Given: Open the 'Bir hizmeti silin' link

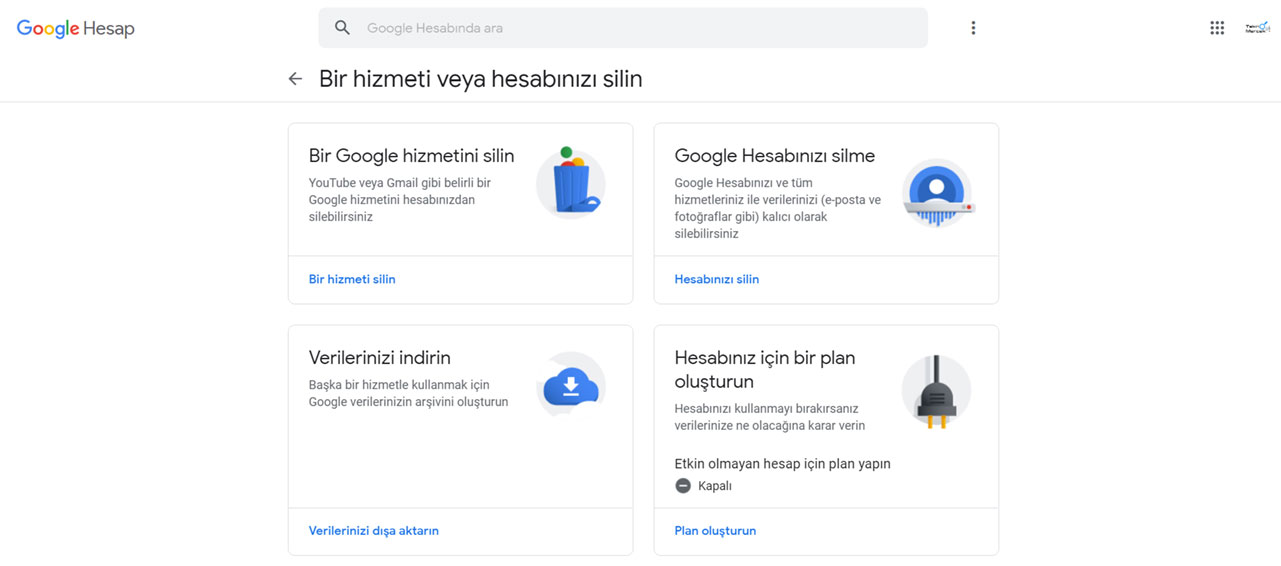Looking at the screenshot, I should point(352,279).
